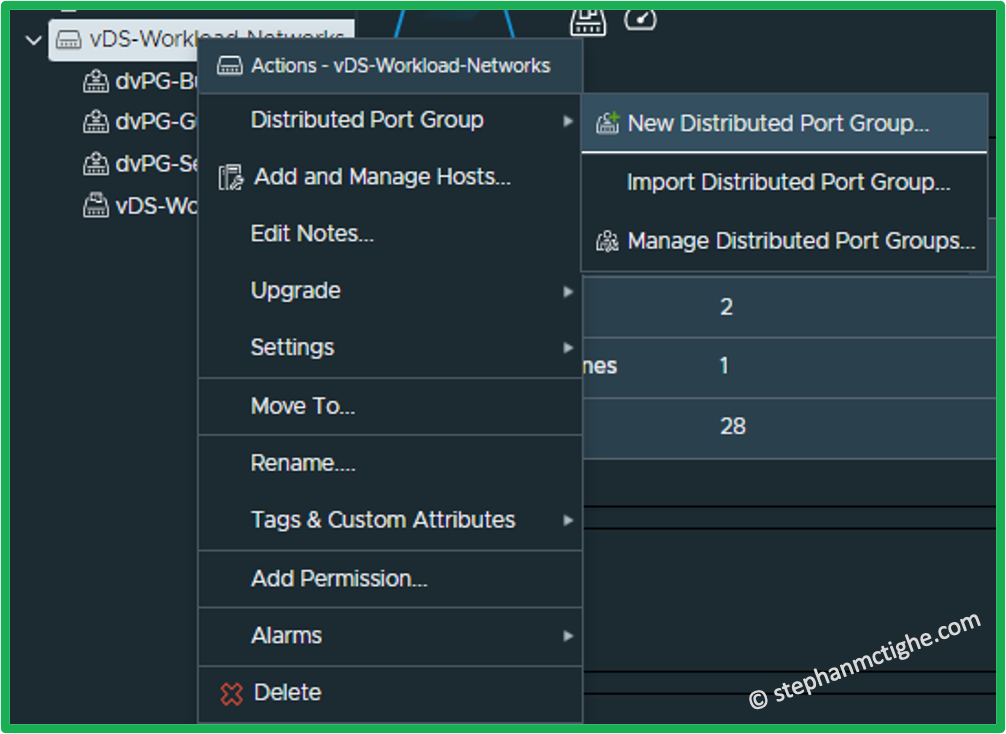The image size is (1006, 734).
Task: Click the Add and Manage Hosts icon
Action: click(x=231, y=178)
